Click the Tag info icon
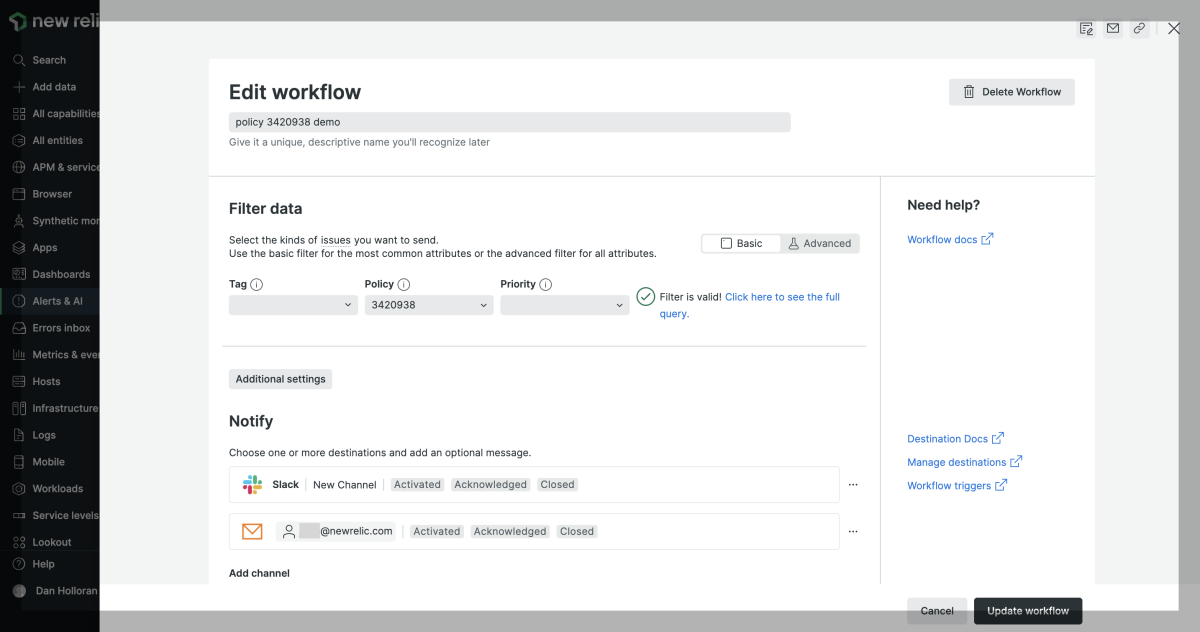Image resolution: width=1200 pixels, height=632 pixels. 257,285
